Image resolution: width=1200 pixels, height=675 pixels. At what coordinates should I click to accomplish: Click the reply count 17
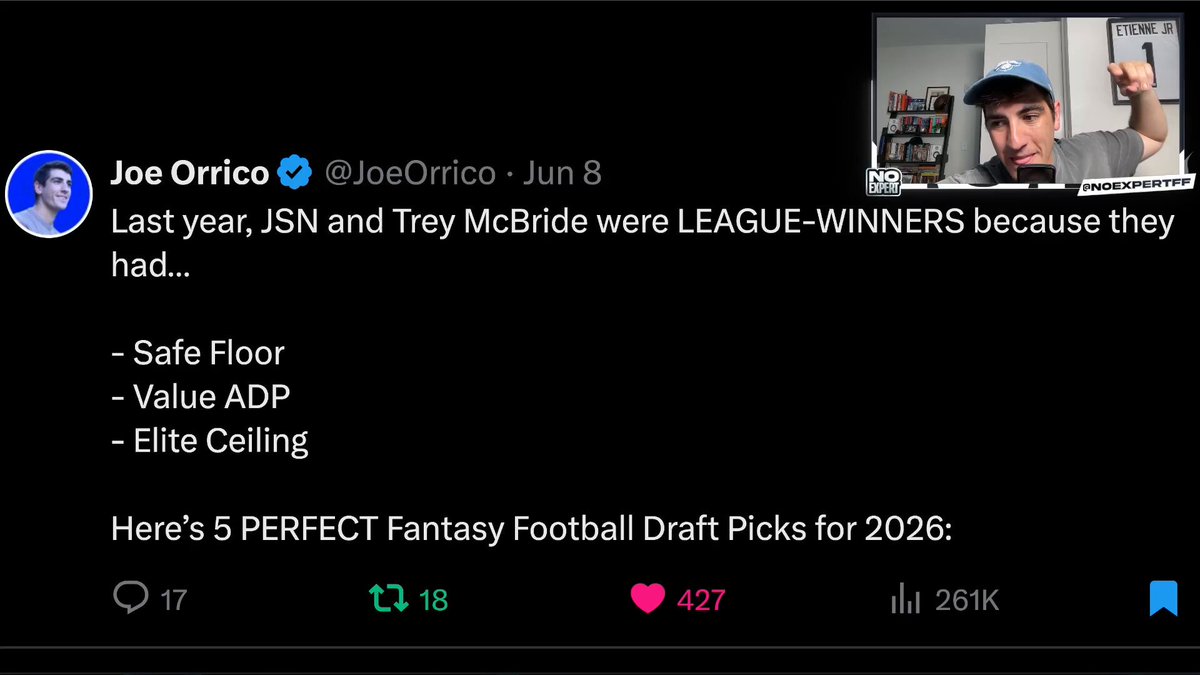point(173,600)
